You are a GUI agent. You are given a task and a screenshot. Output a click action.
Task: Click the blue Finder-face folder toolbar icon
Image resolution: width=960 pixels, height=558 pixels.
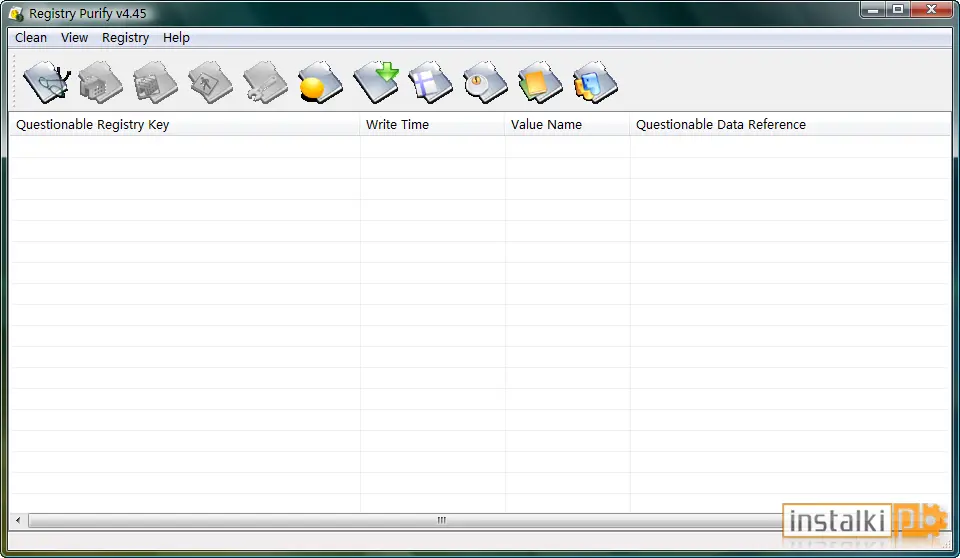595,82
